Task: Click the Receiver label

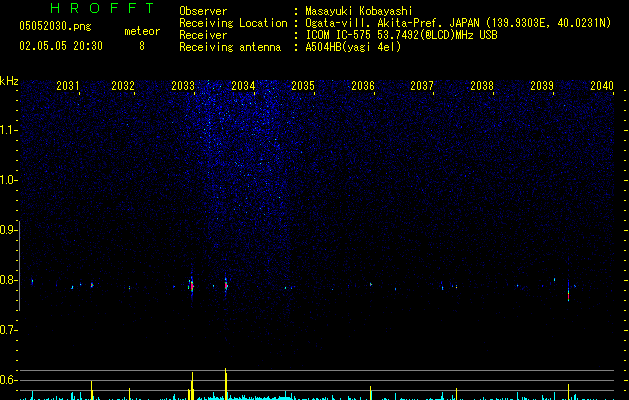Action: [x=203, y=35]
